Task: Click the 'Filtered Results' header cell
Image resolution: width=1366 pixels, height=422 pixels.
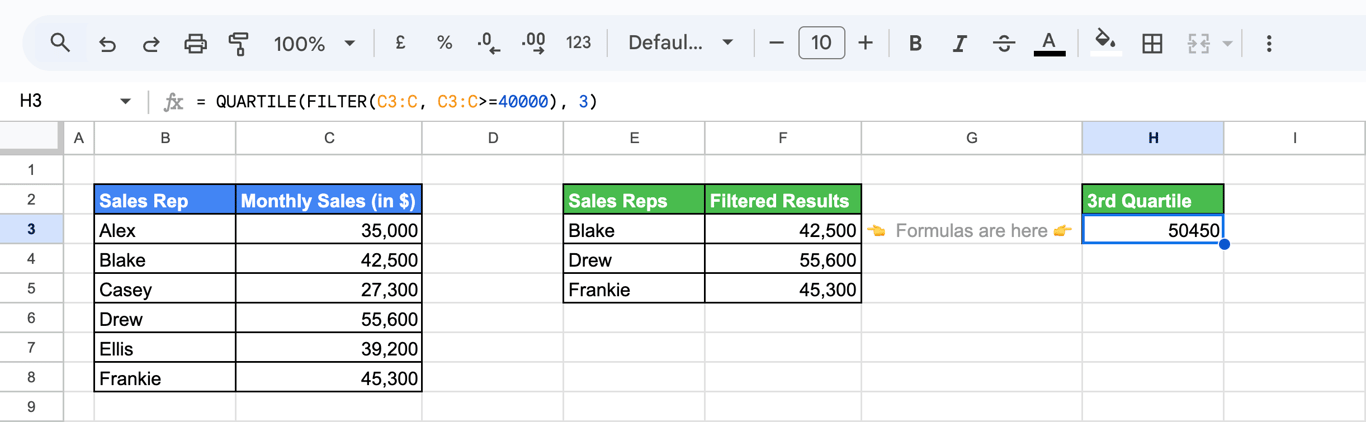Action: click(x=783, y=200)
